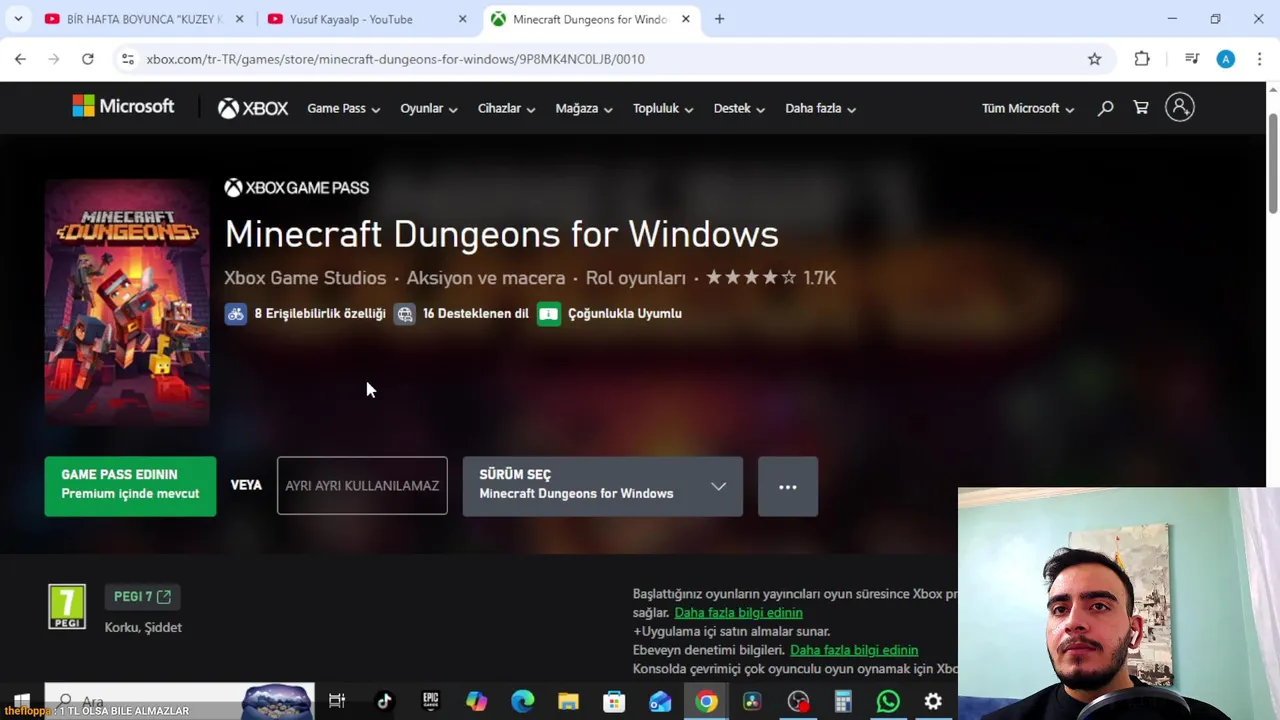The image size is (1280, 720).
Task: Open Settings gear on the taskbar
Action: (933, 701)
